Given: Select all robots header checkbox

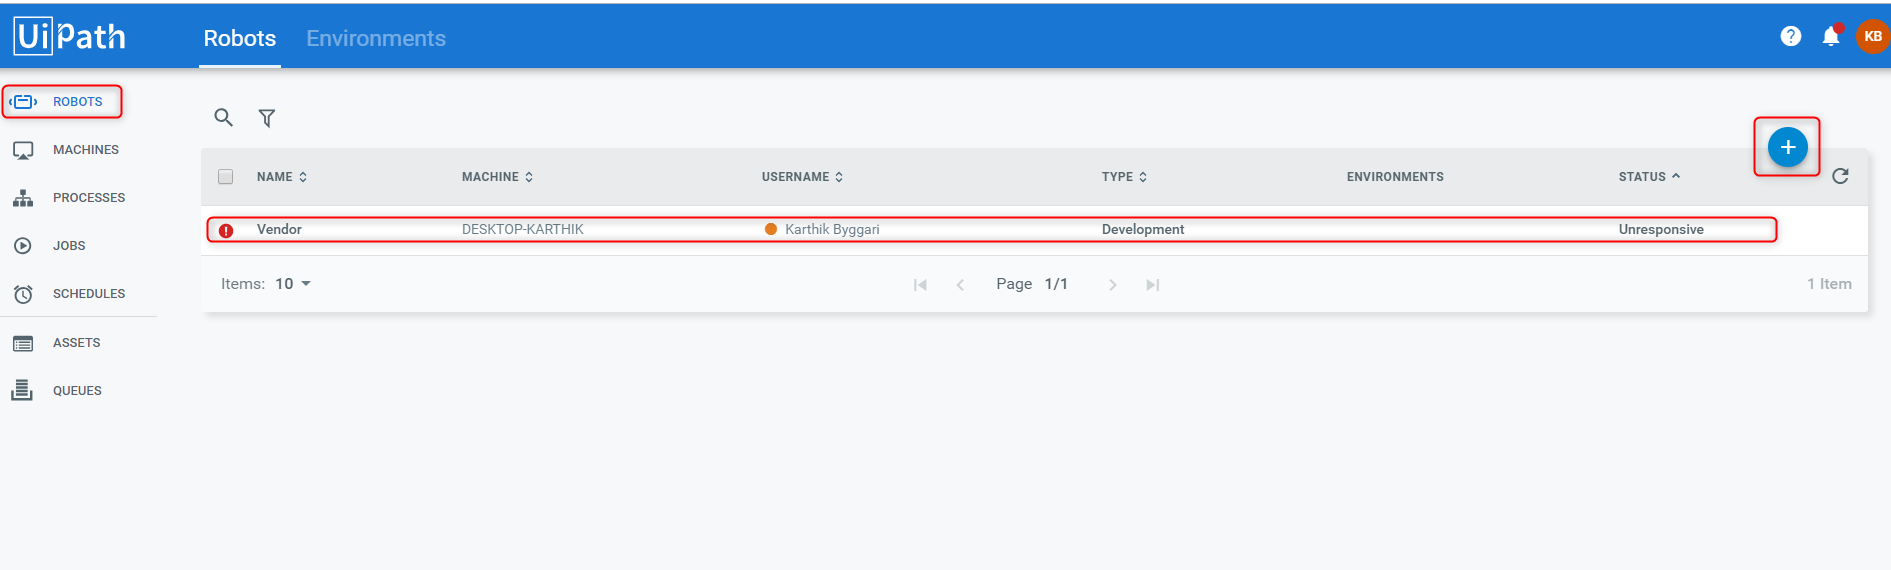Looking at the screenshot, I should [225, 177].
